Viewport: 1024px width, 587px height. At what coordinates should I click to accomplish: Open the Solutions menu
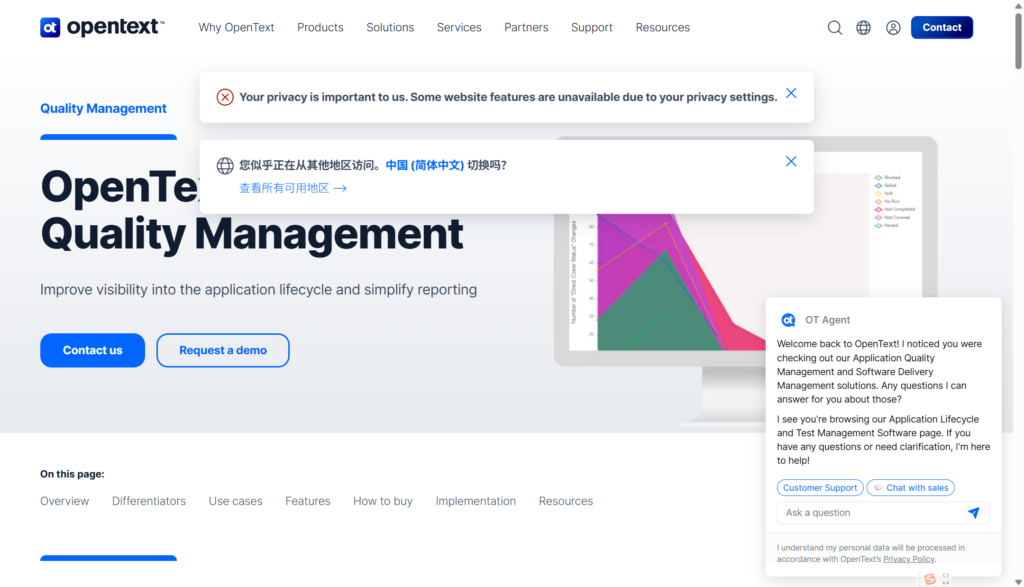390,27
